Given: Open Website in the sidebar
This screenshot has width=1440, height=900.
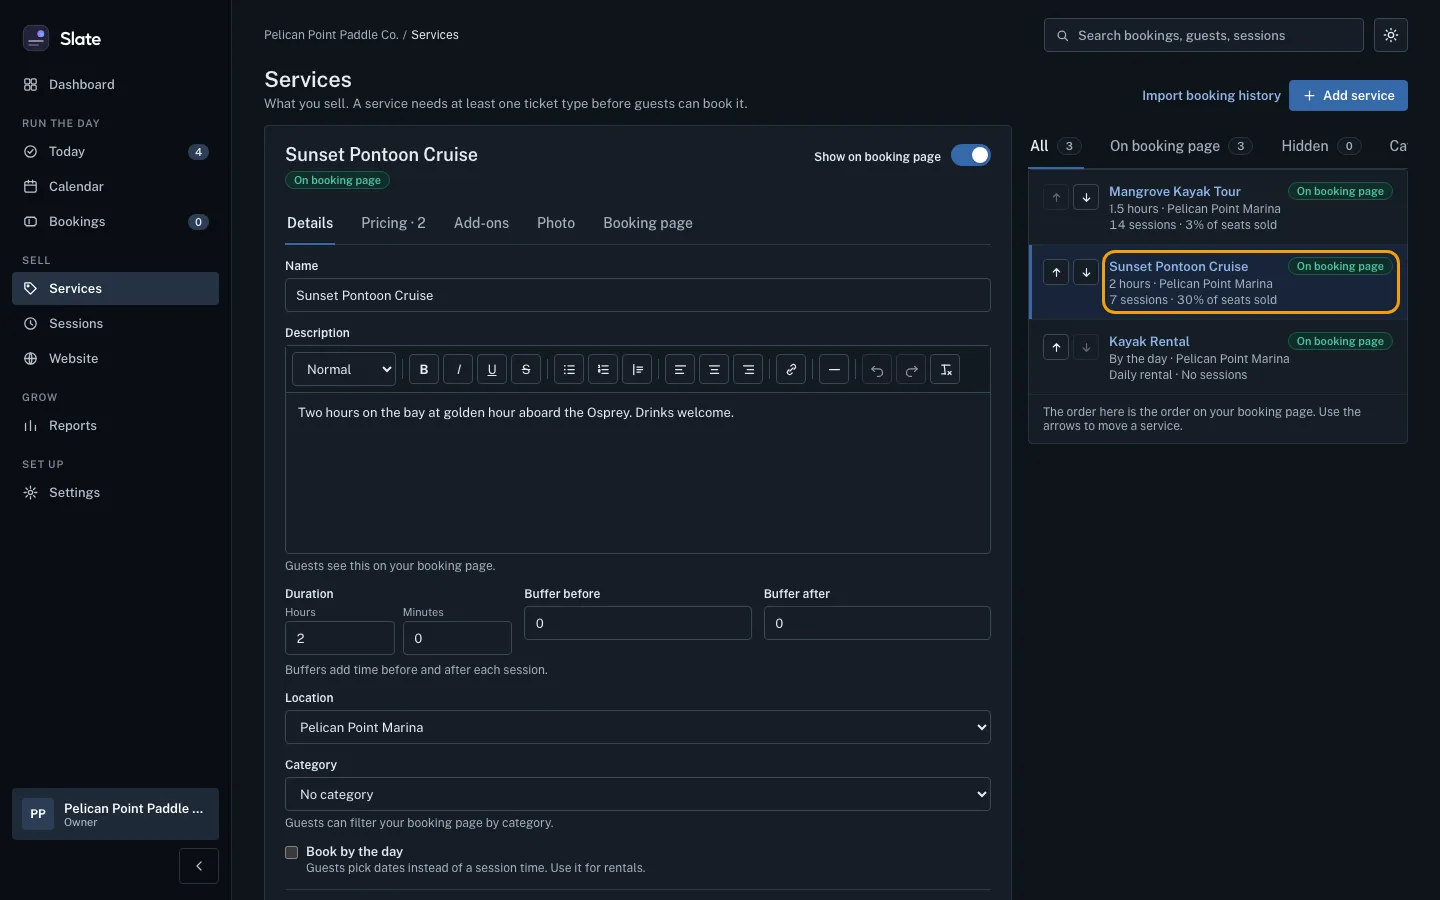Looking at the screenshot, I should 115,359.
